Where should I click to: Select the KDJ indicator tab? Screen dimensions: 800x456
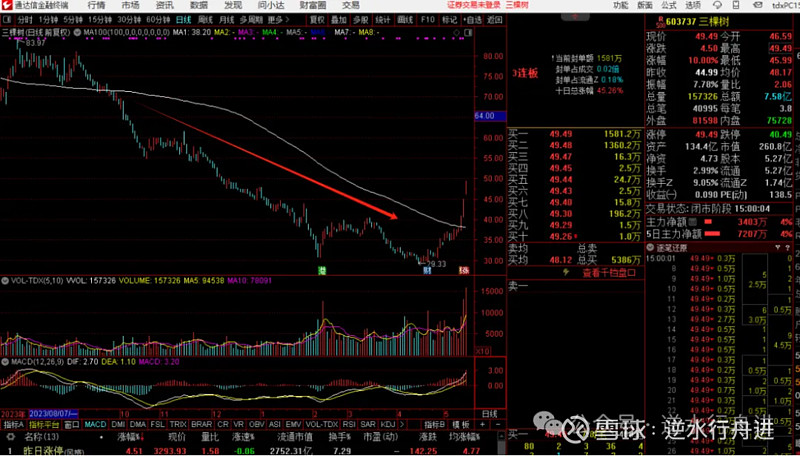click(x=388, y=424)
